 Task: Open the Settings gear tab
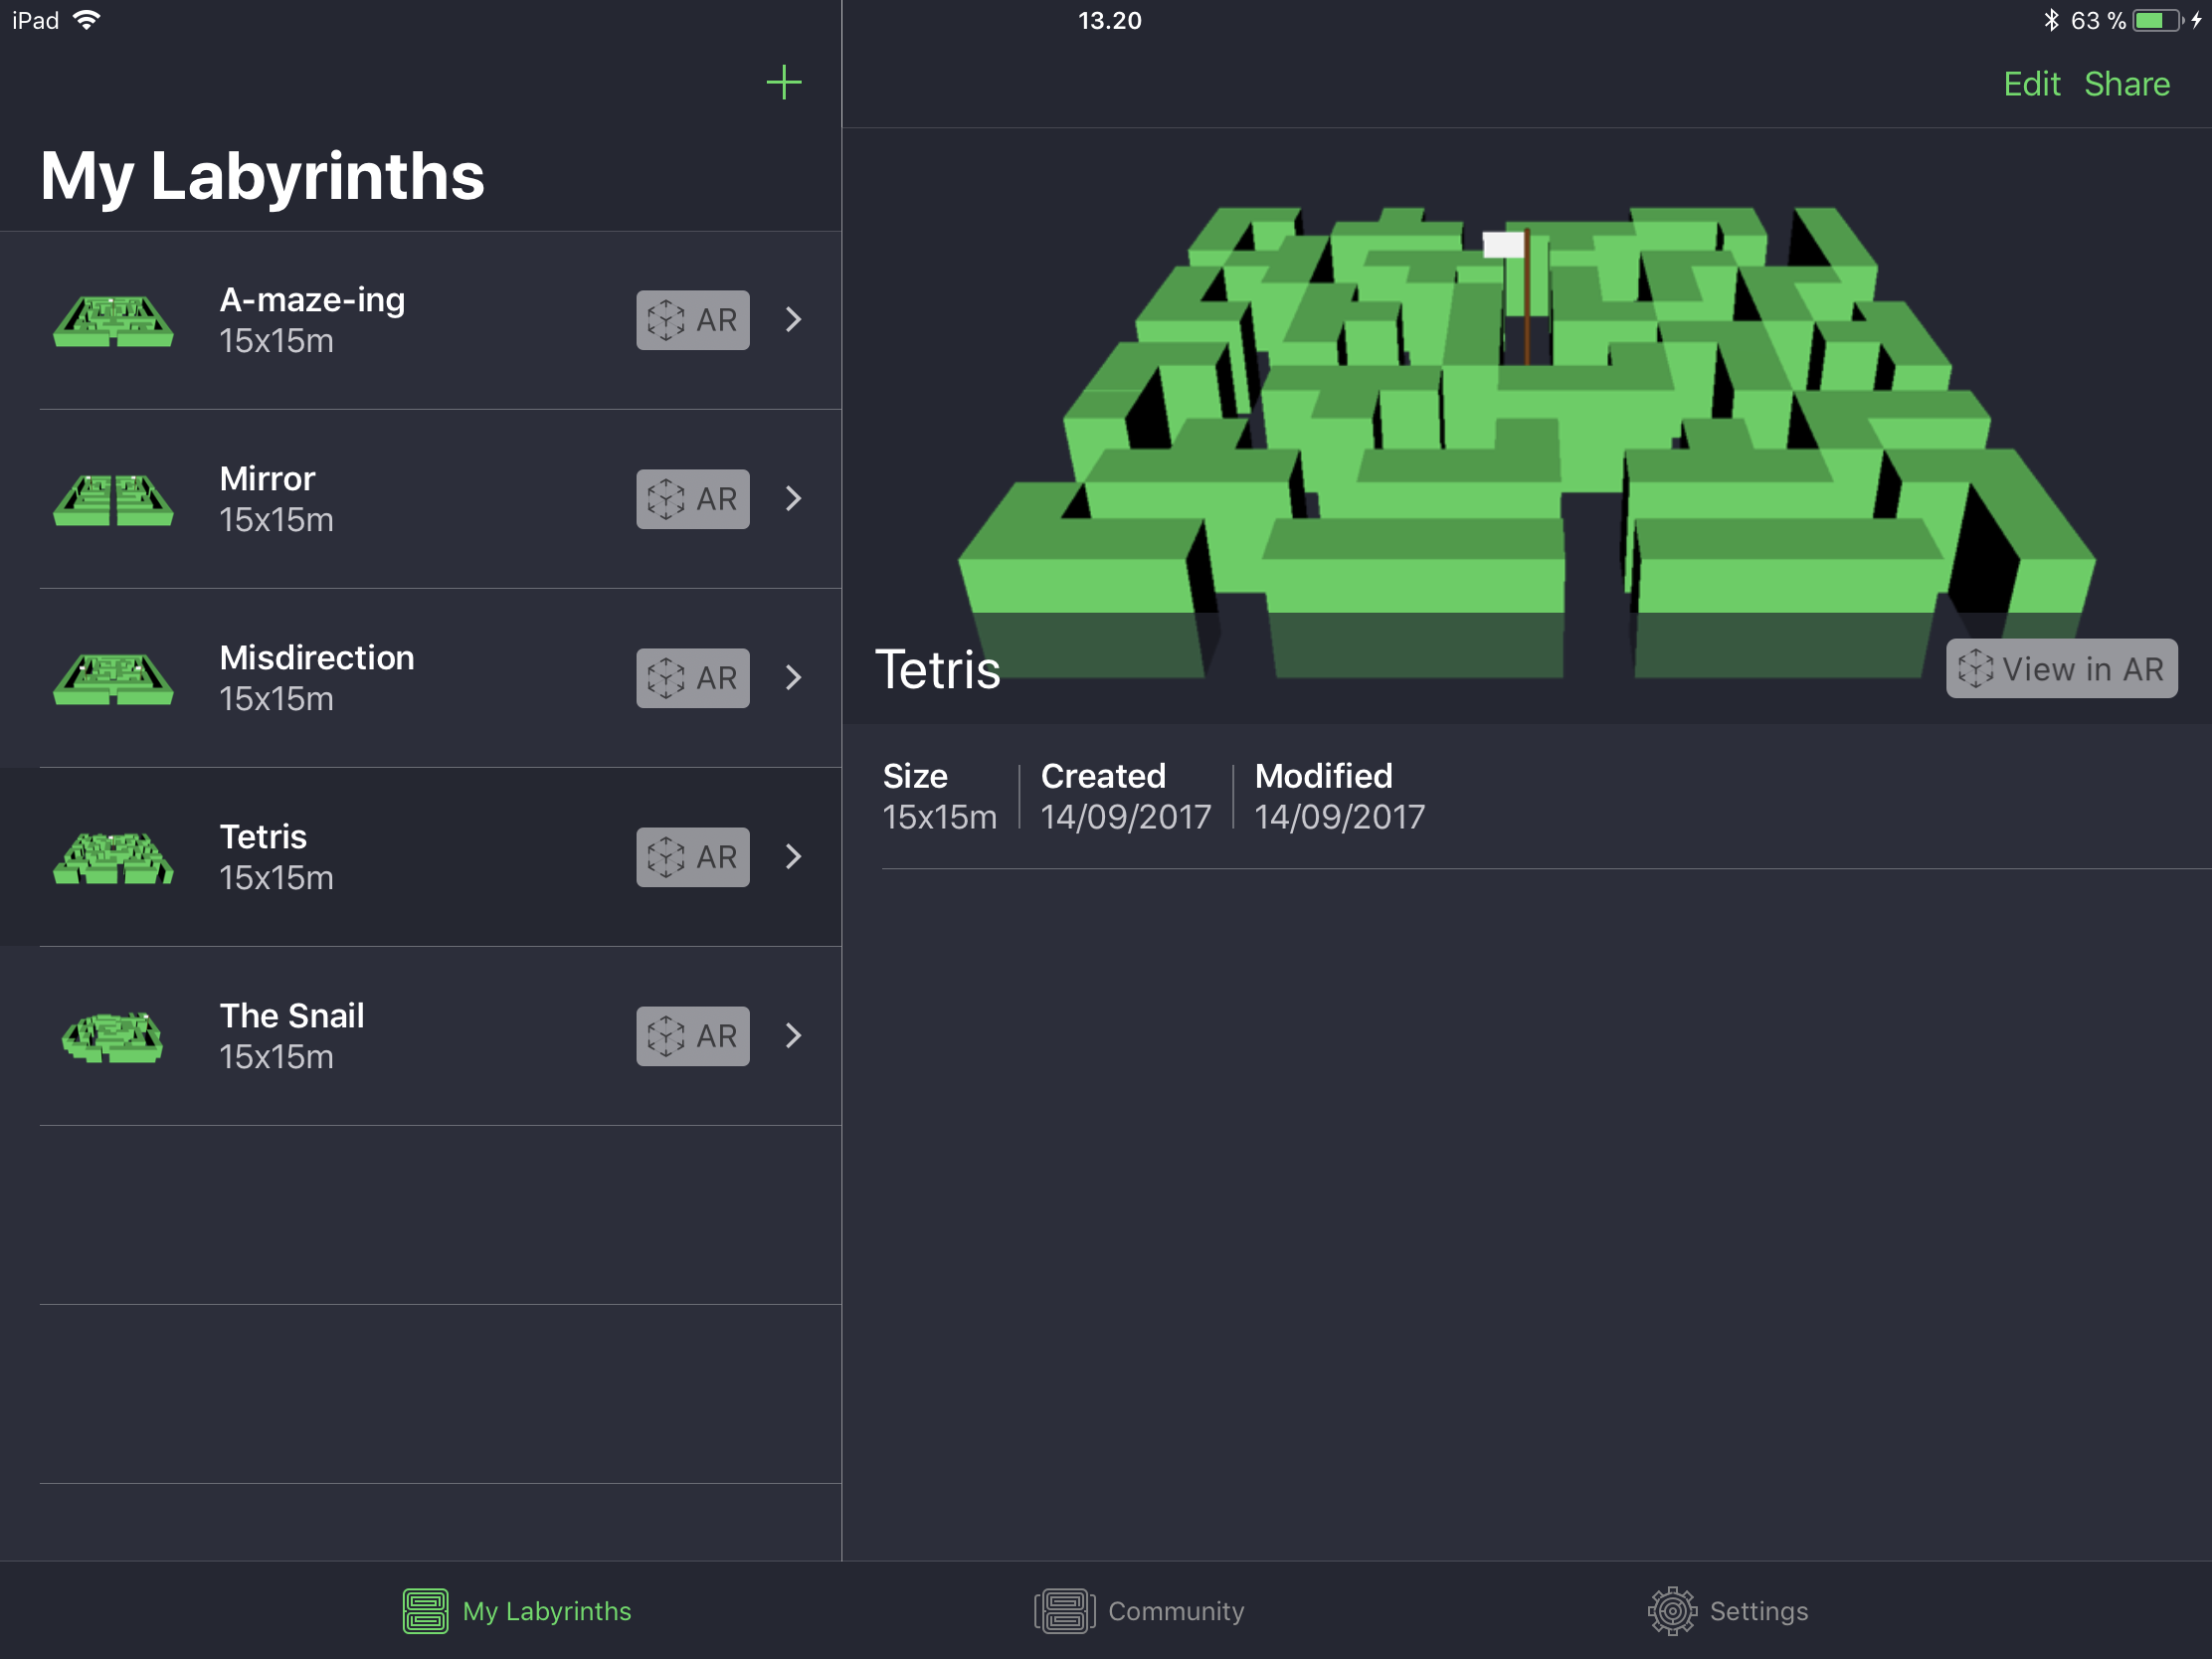click(x=1672, y=1611)
